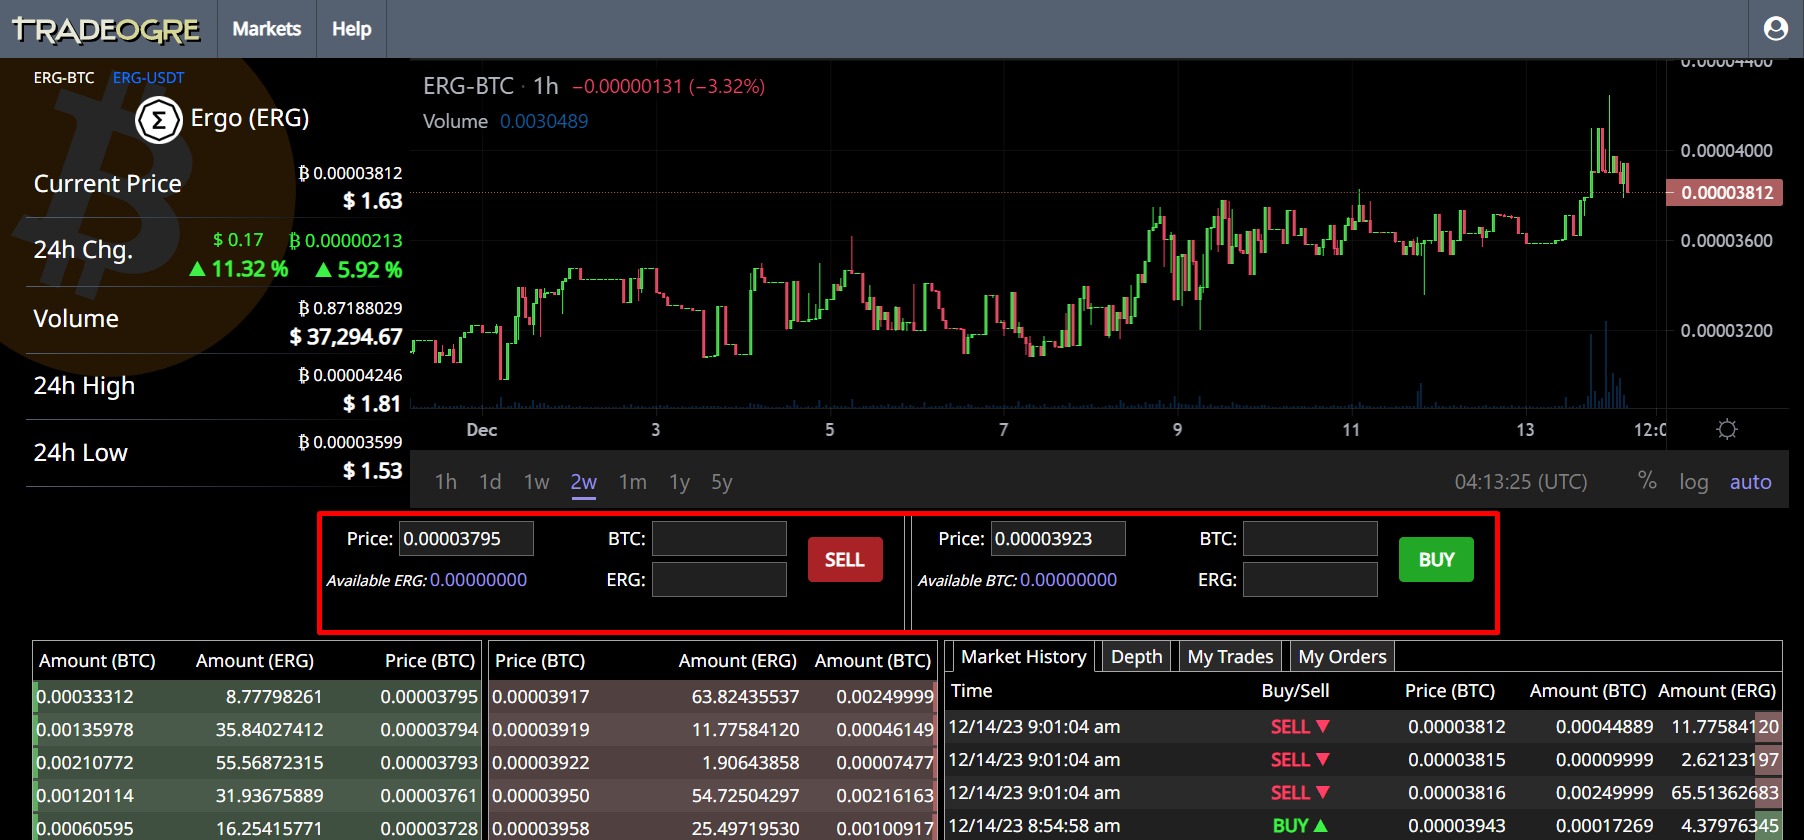1804x840 pixels.
Task: Click available BTC balance value
Action: pos(1068,580)
